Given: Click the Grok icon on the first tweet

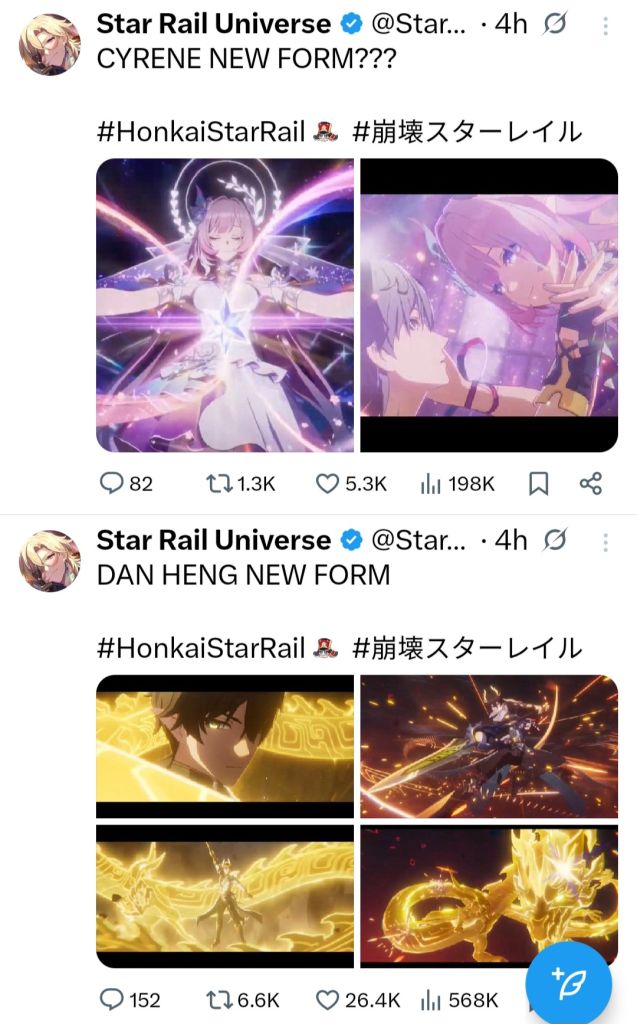Looking at the screenshot, I should [555, 24].
